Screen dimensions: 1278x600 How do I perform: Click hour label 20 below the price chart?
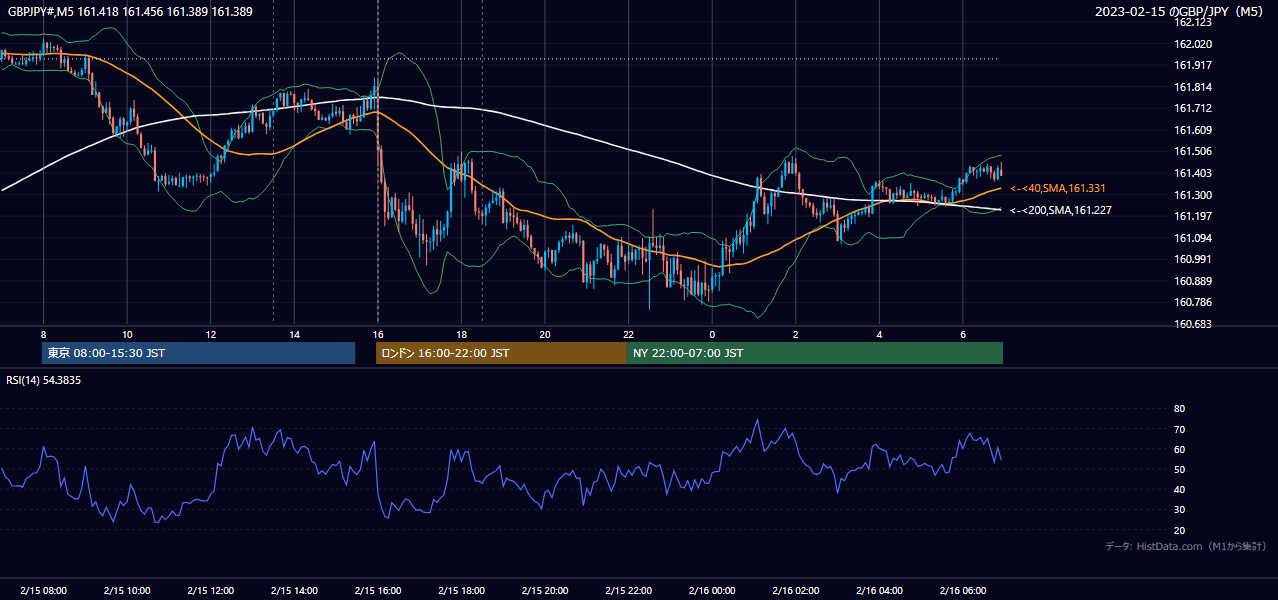pos(545,334)
